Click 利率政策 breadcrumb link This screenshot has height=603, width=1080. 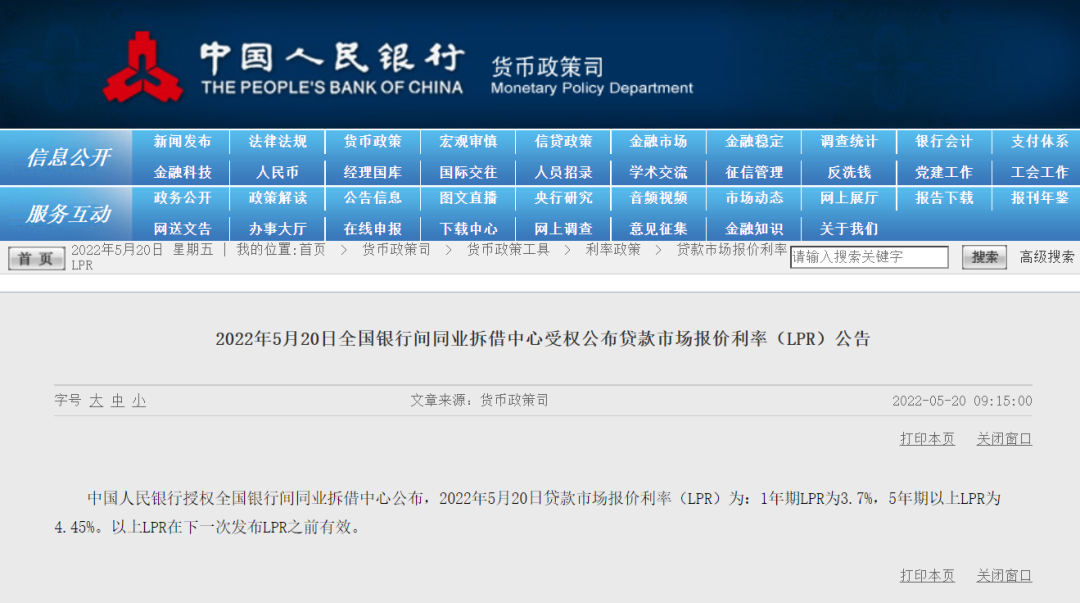(x=613, y=250)
